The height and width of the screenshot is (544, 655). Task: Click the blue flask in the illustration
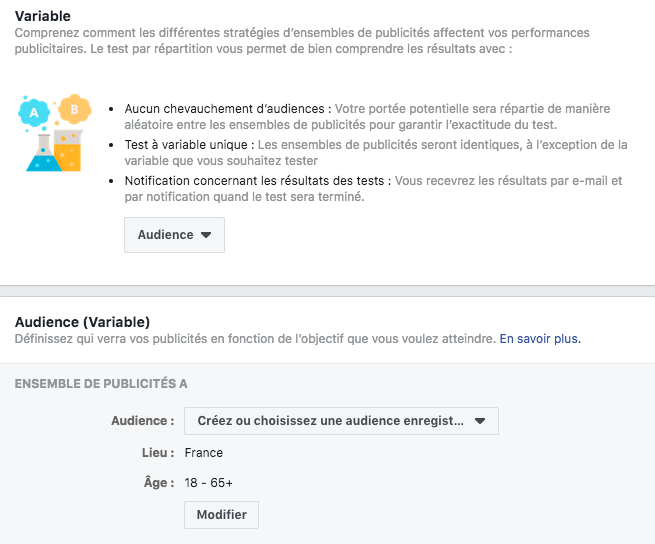tap(40, 153)
